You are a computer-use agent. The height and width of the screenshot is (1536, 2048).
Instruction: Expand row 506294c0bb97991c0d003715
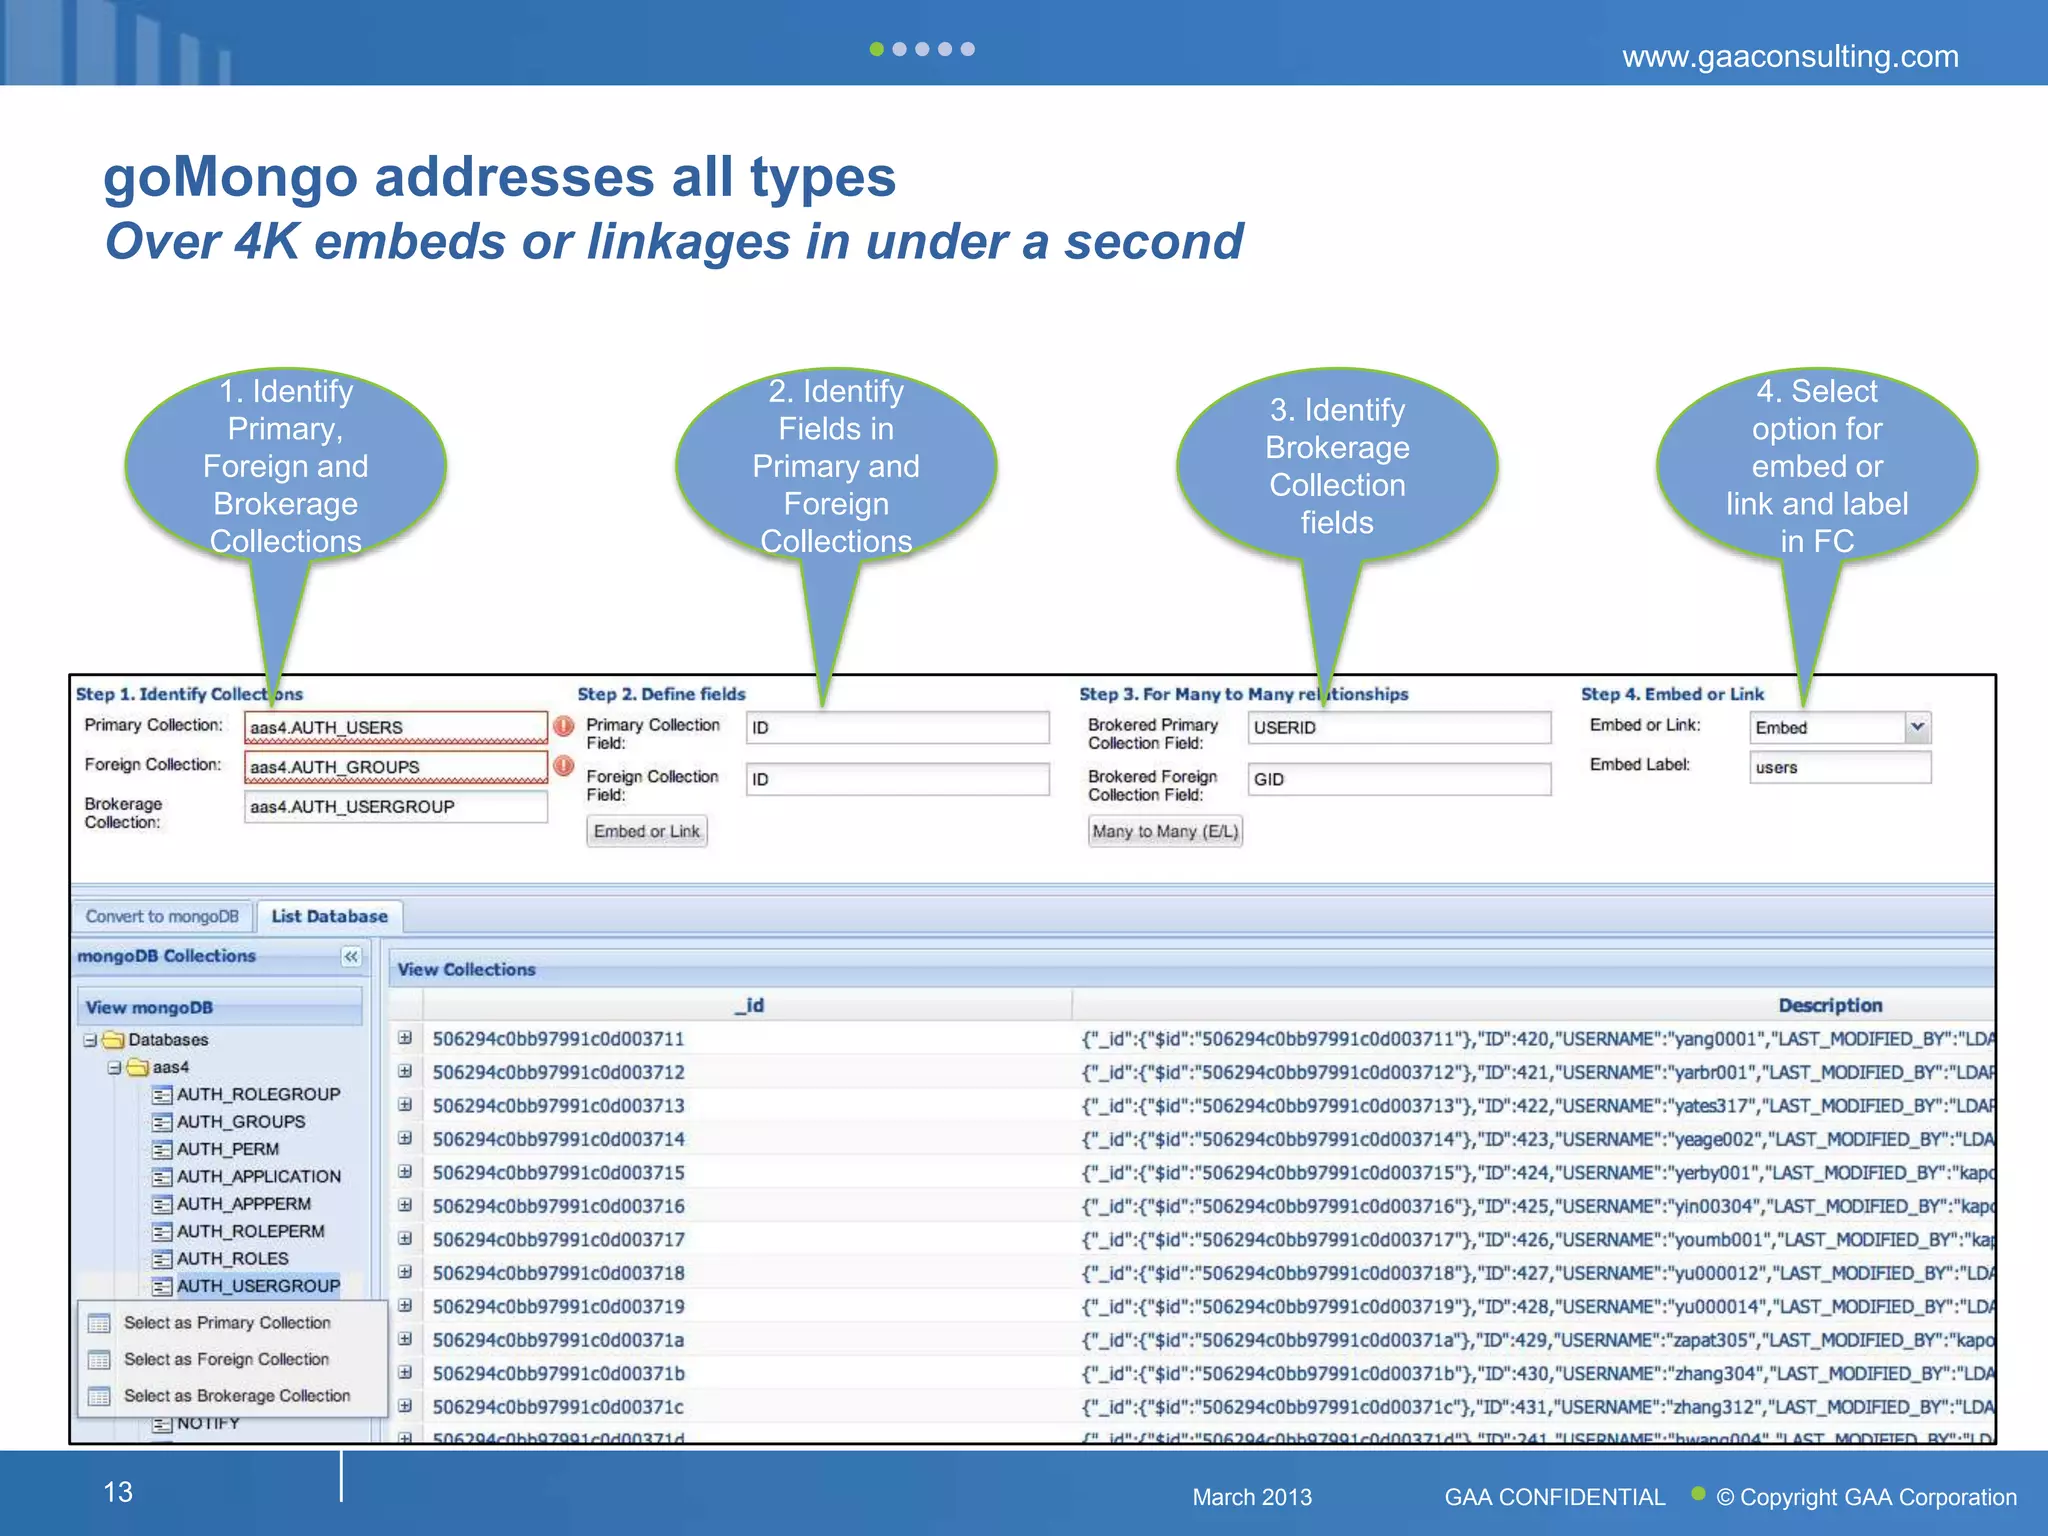[x=405, y=1172]
